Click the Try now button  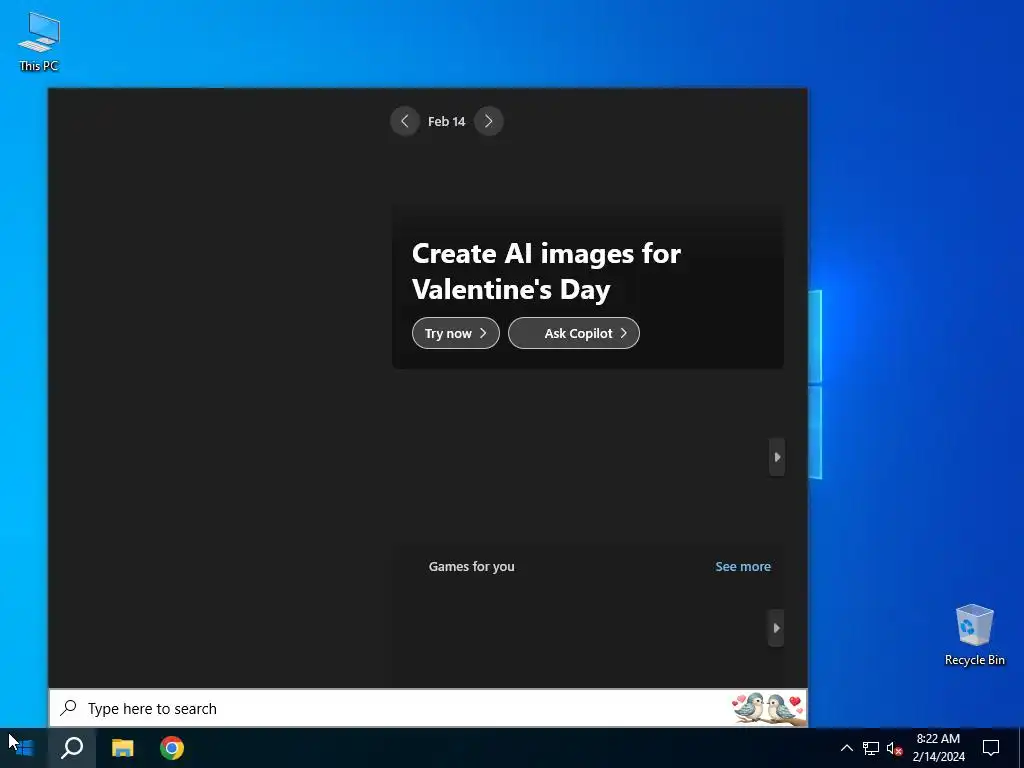click(456, 333)
